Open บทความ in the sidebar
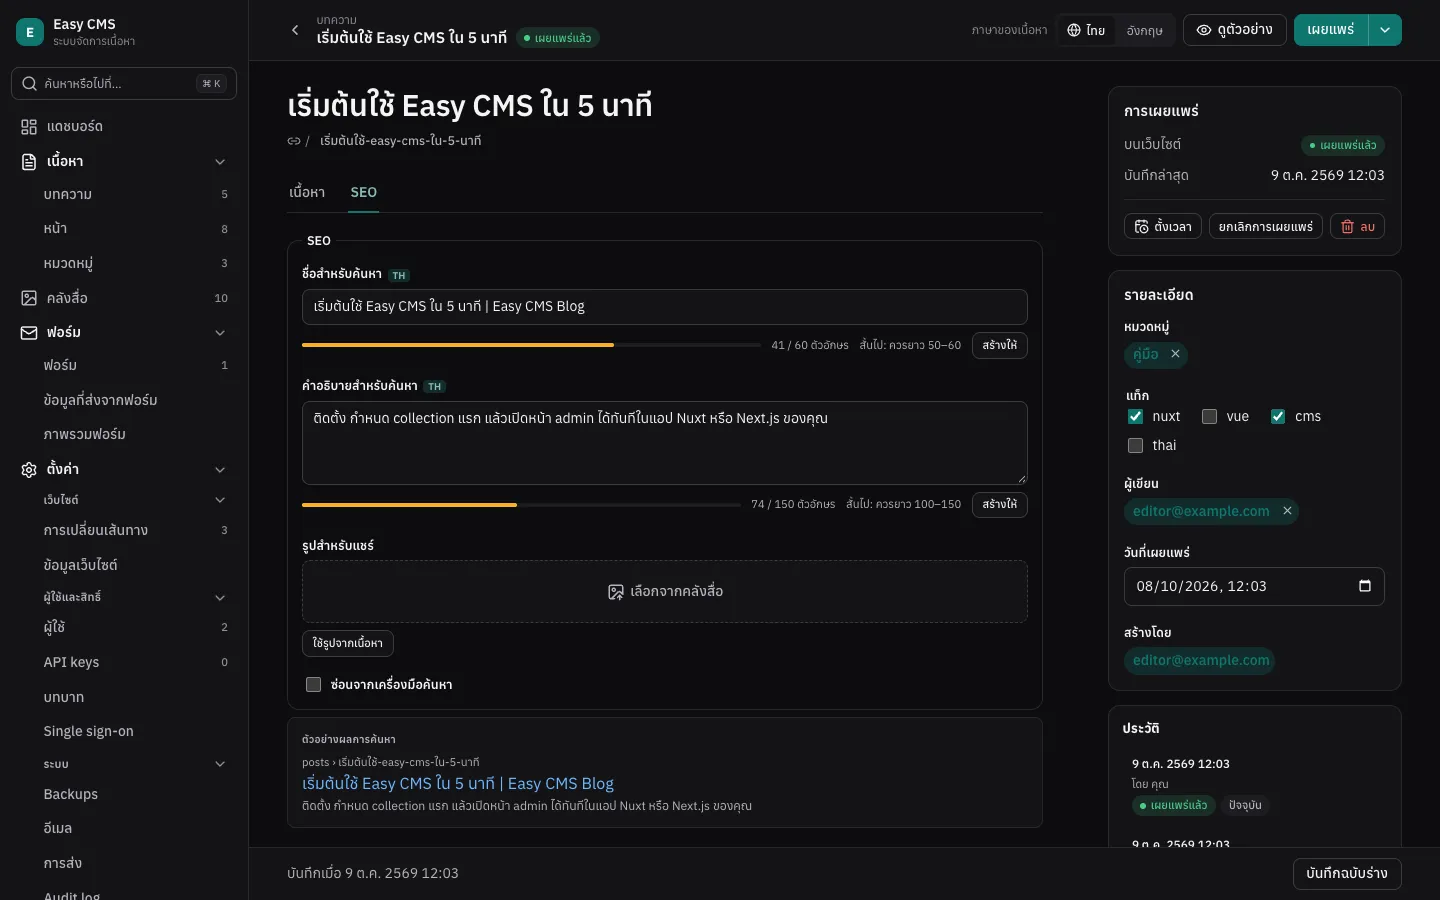Viewport: 1440px width, 900px height. pyautogui.click(x=124, y=195)
